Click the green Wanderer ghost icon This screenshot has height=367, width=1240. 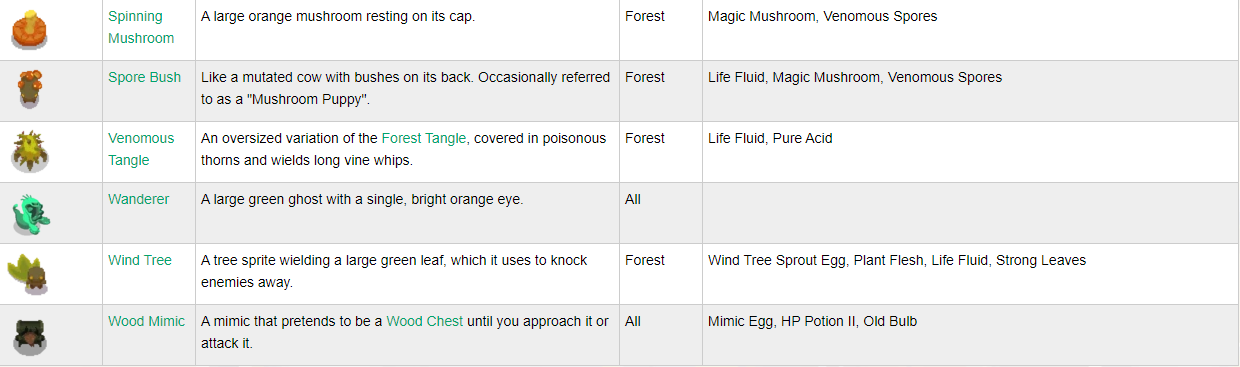30,212
